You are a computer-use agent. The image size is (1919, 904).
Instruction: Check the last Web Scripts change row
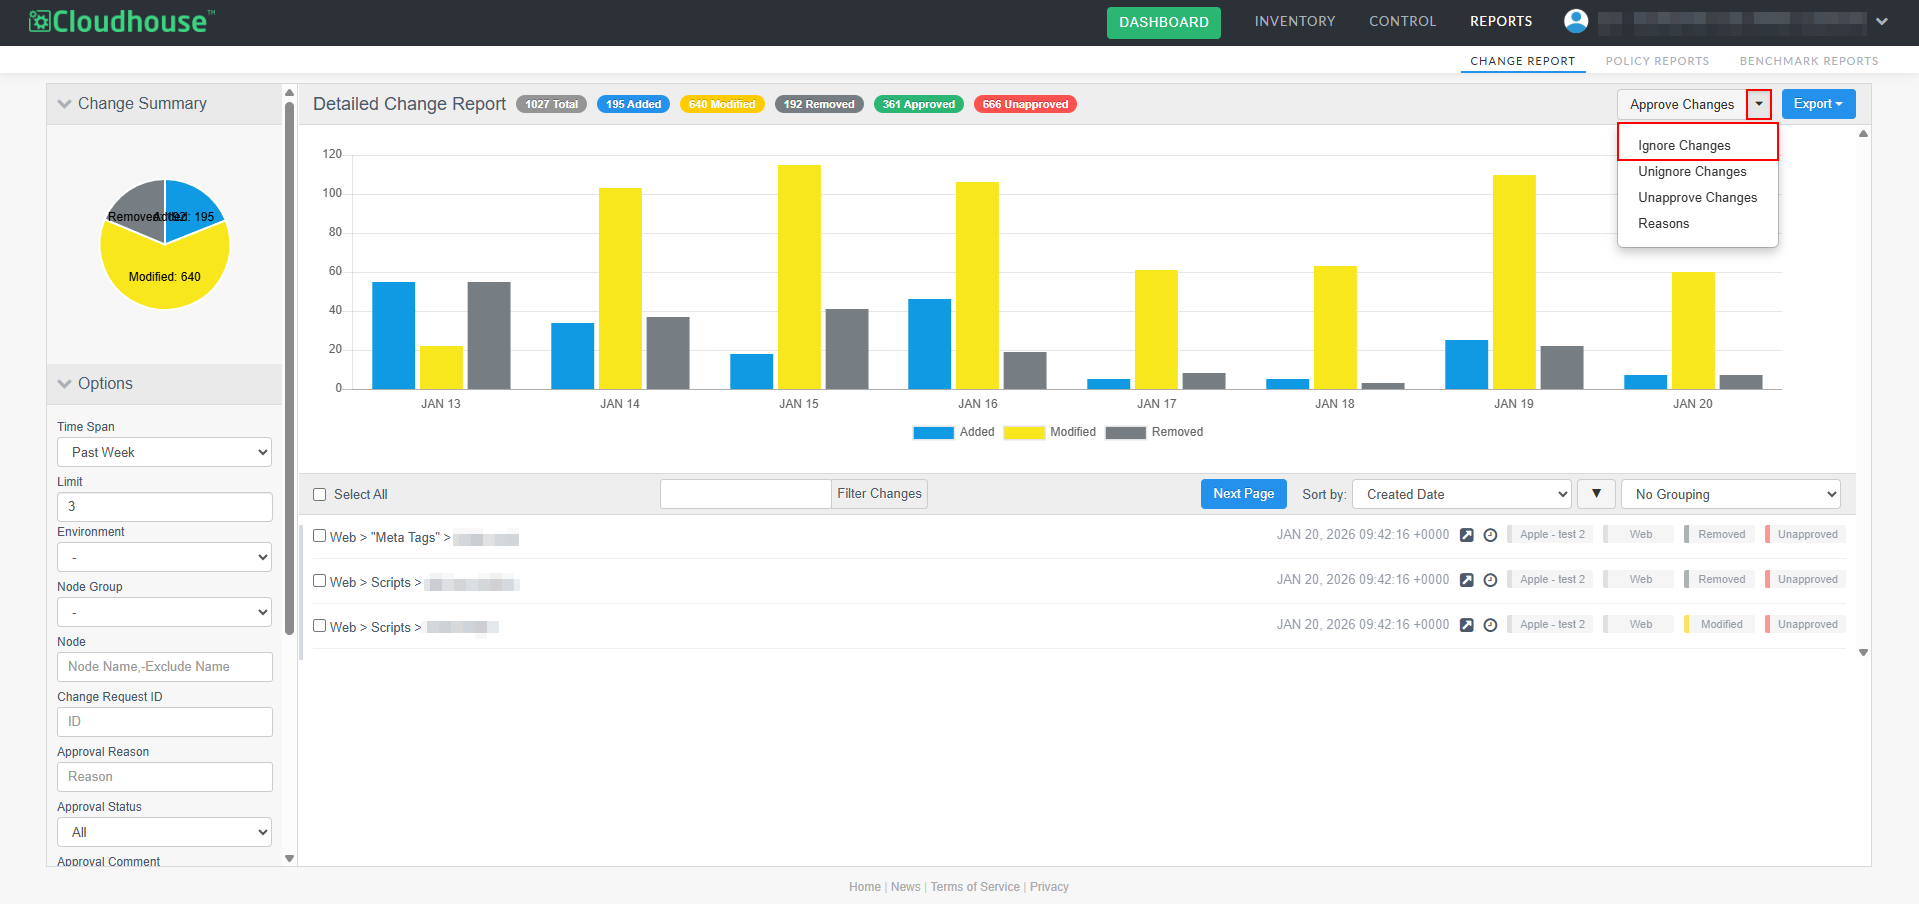(320, 626)
